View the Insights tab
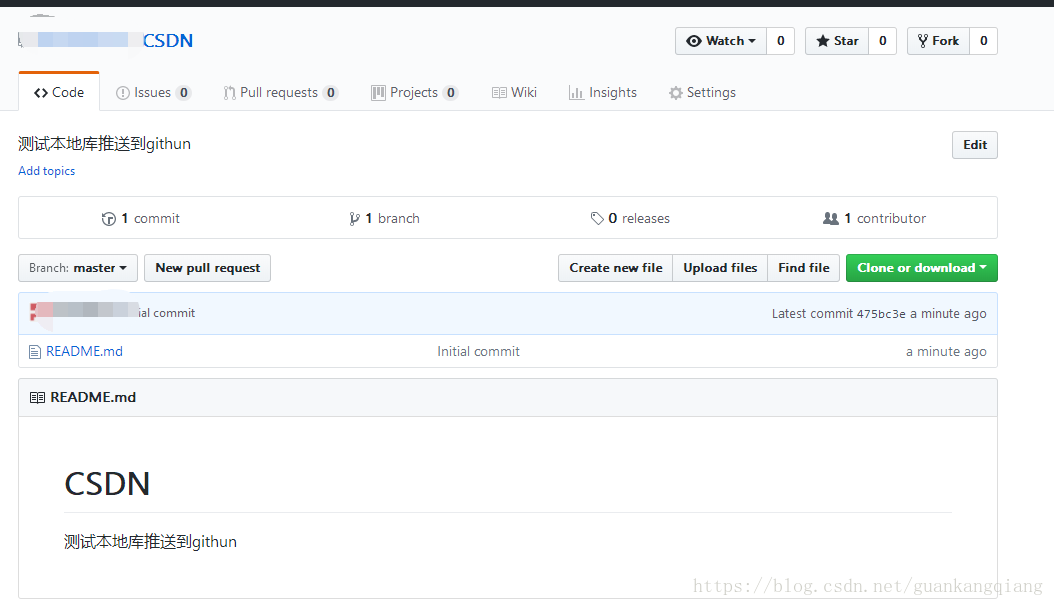This screenshot has width=1054, height=606. click(603, 92)
